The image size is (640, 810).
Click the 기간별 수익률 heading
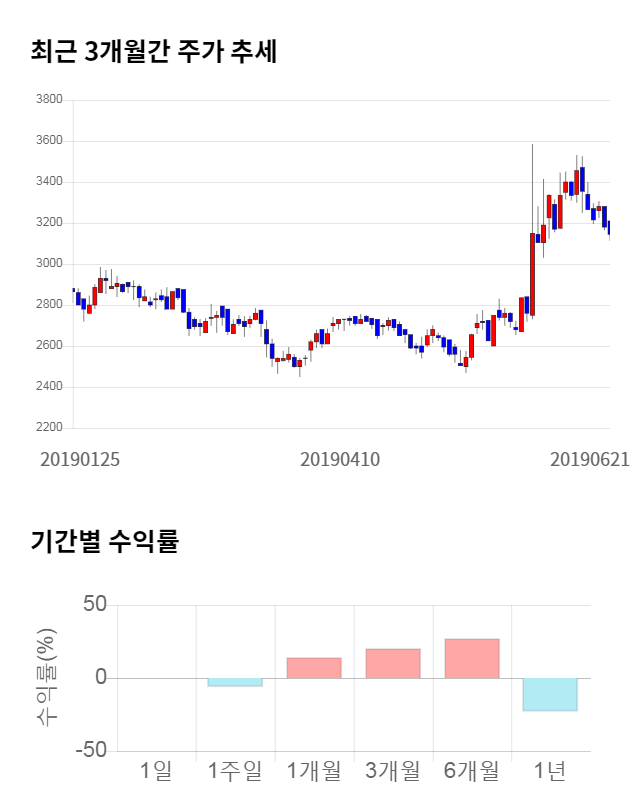click(104, 542)
